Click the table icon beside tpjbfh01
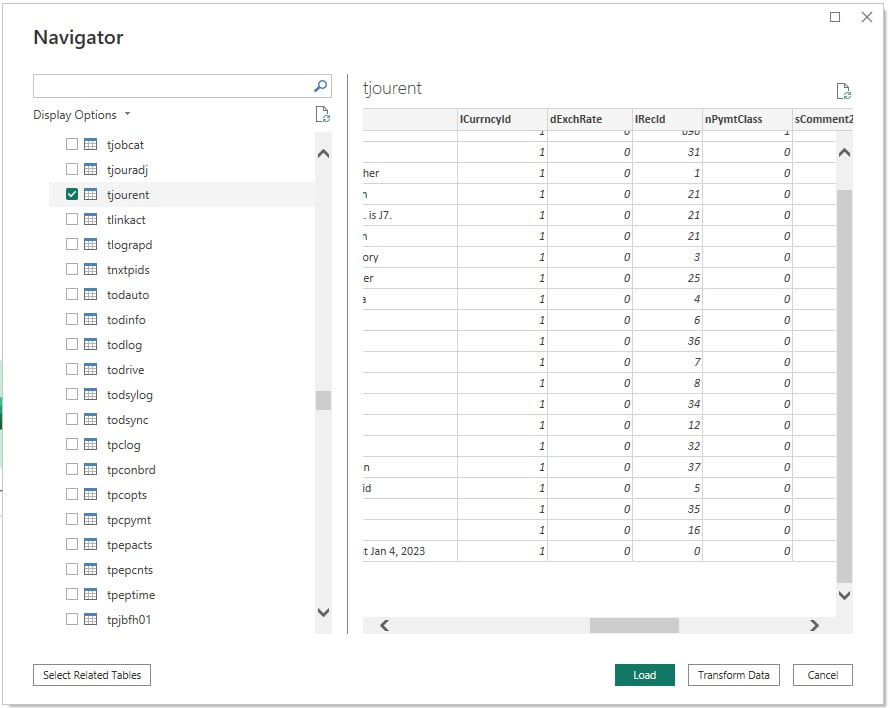Screen dimensions: 890x708 point(90,620)
